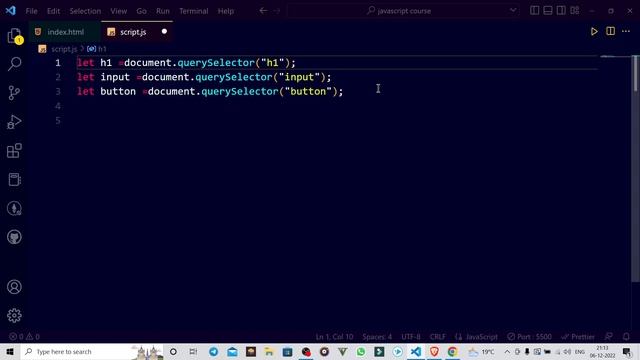Click script.js in the breadcrumb
Viewport: 640px width, 360px height.
[64, 49]
